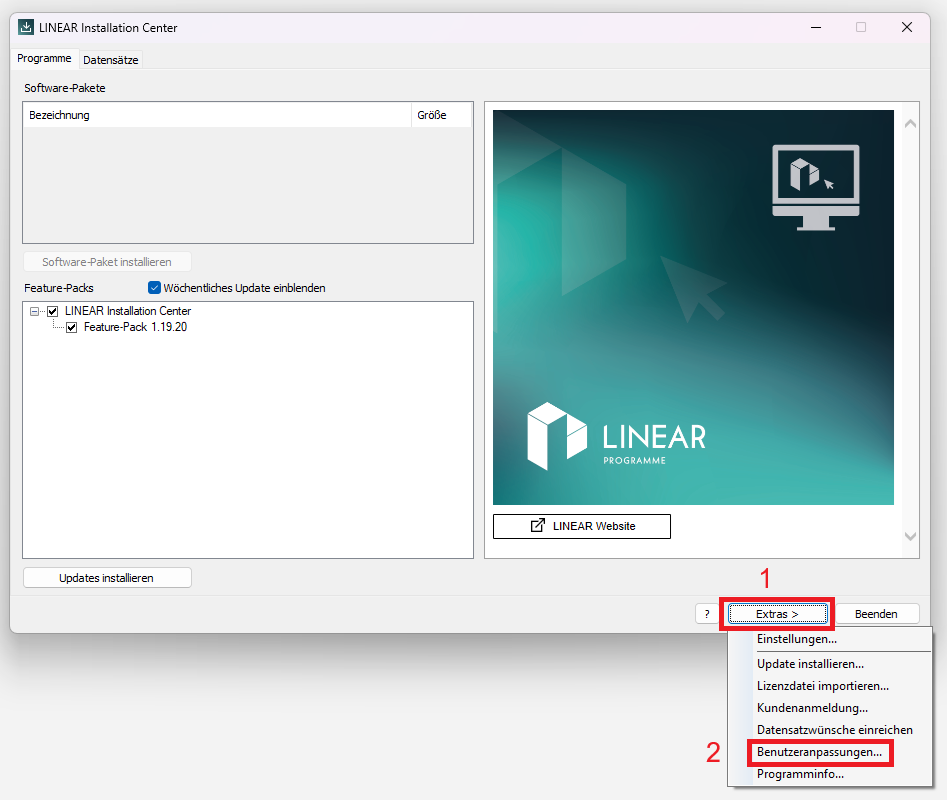The width and height of the screenshot is (947, 800).
Task: Click the question mark help button
Action: tap(706, 614)
